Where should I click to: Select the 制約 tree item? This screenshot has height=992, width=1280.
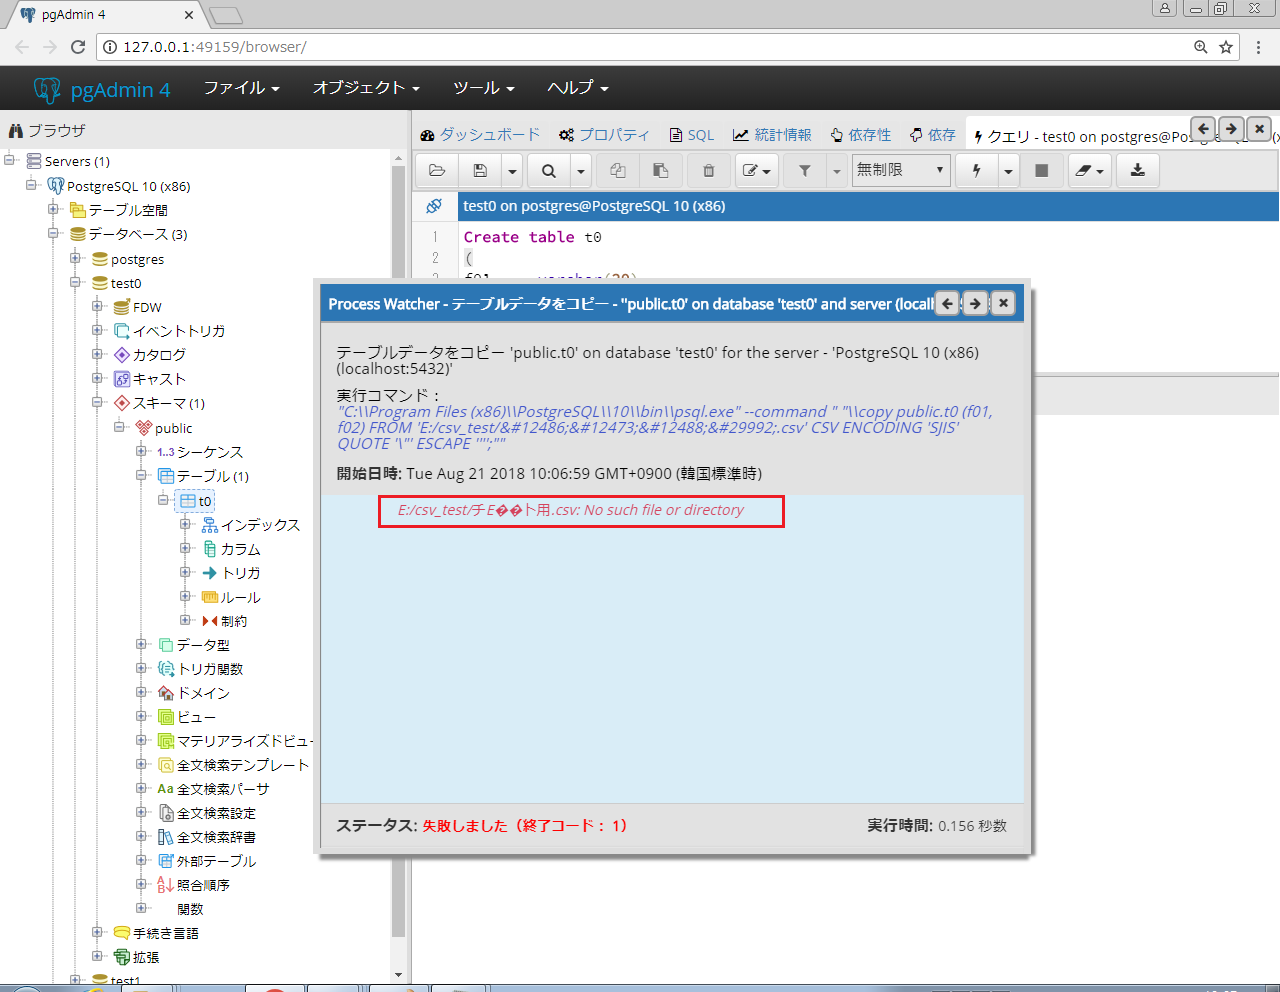tap(234, 621)
